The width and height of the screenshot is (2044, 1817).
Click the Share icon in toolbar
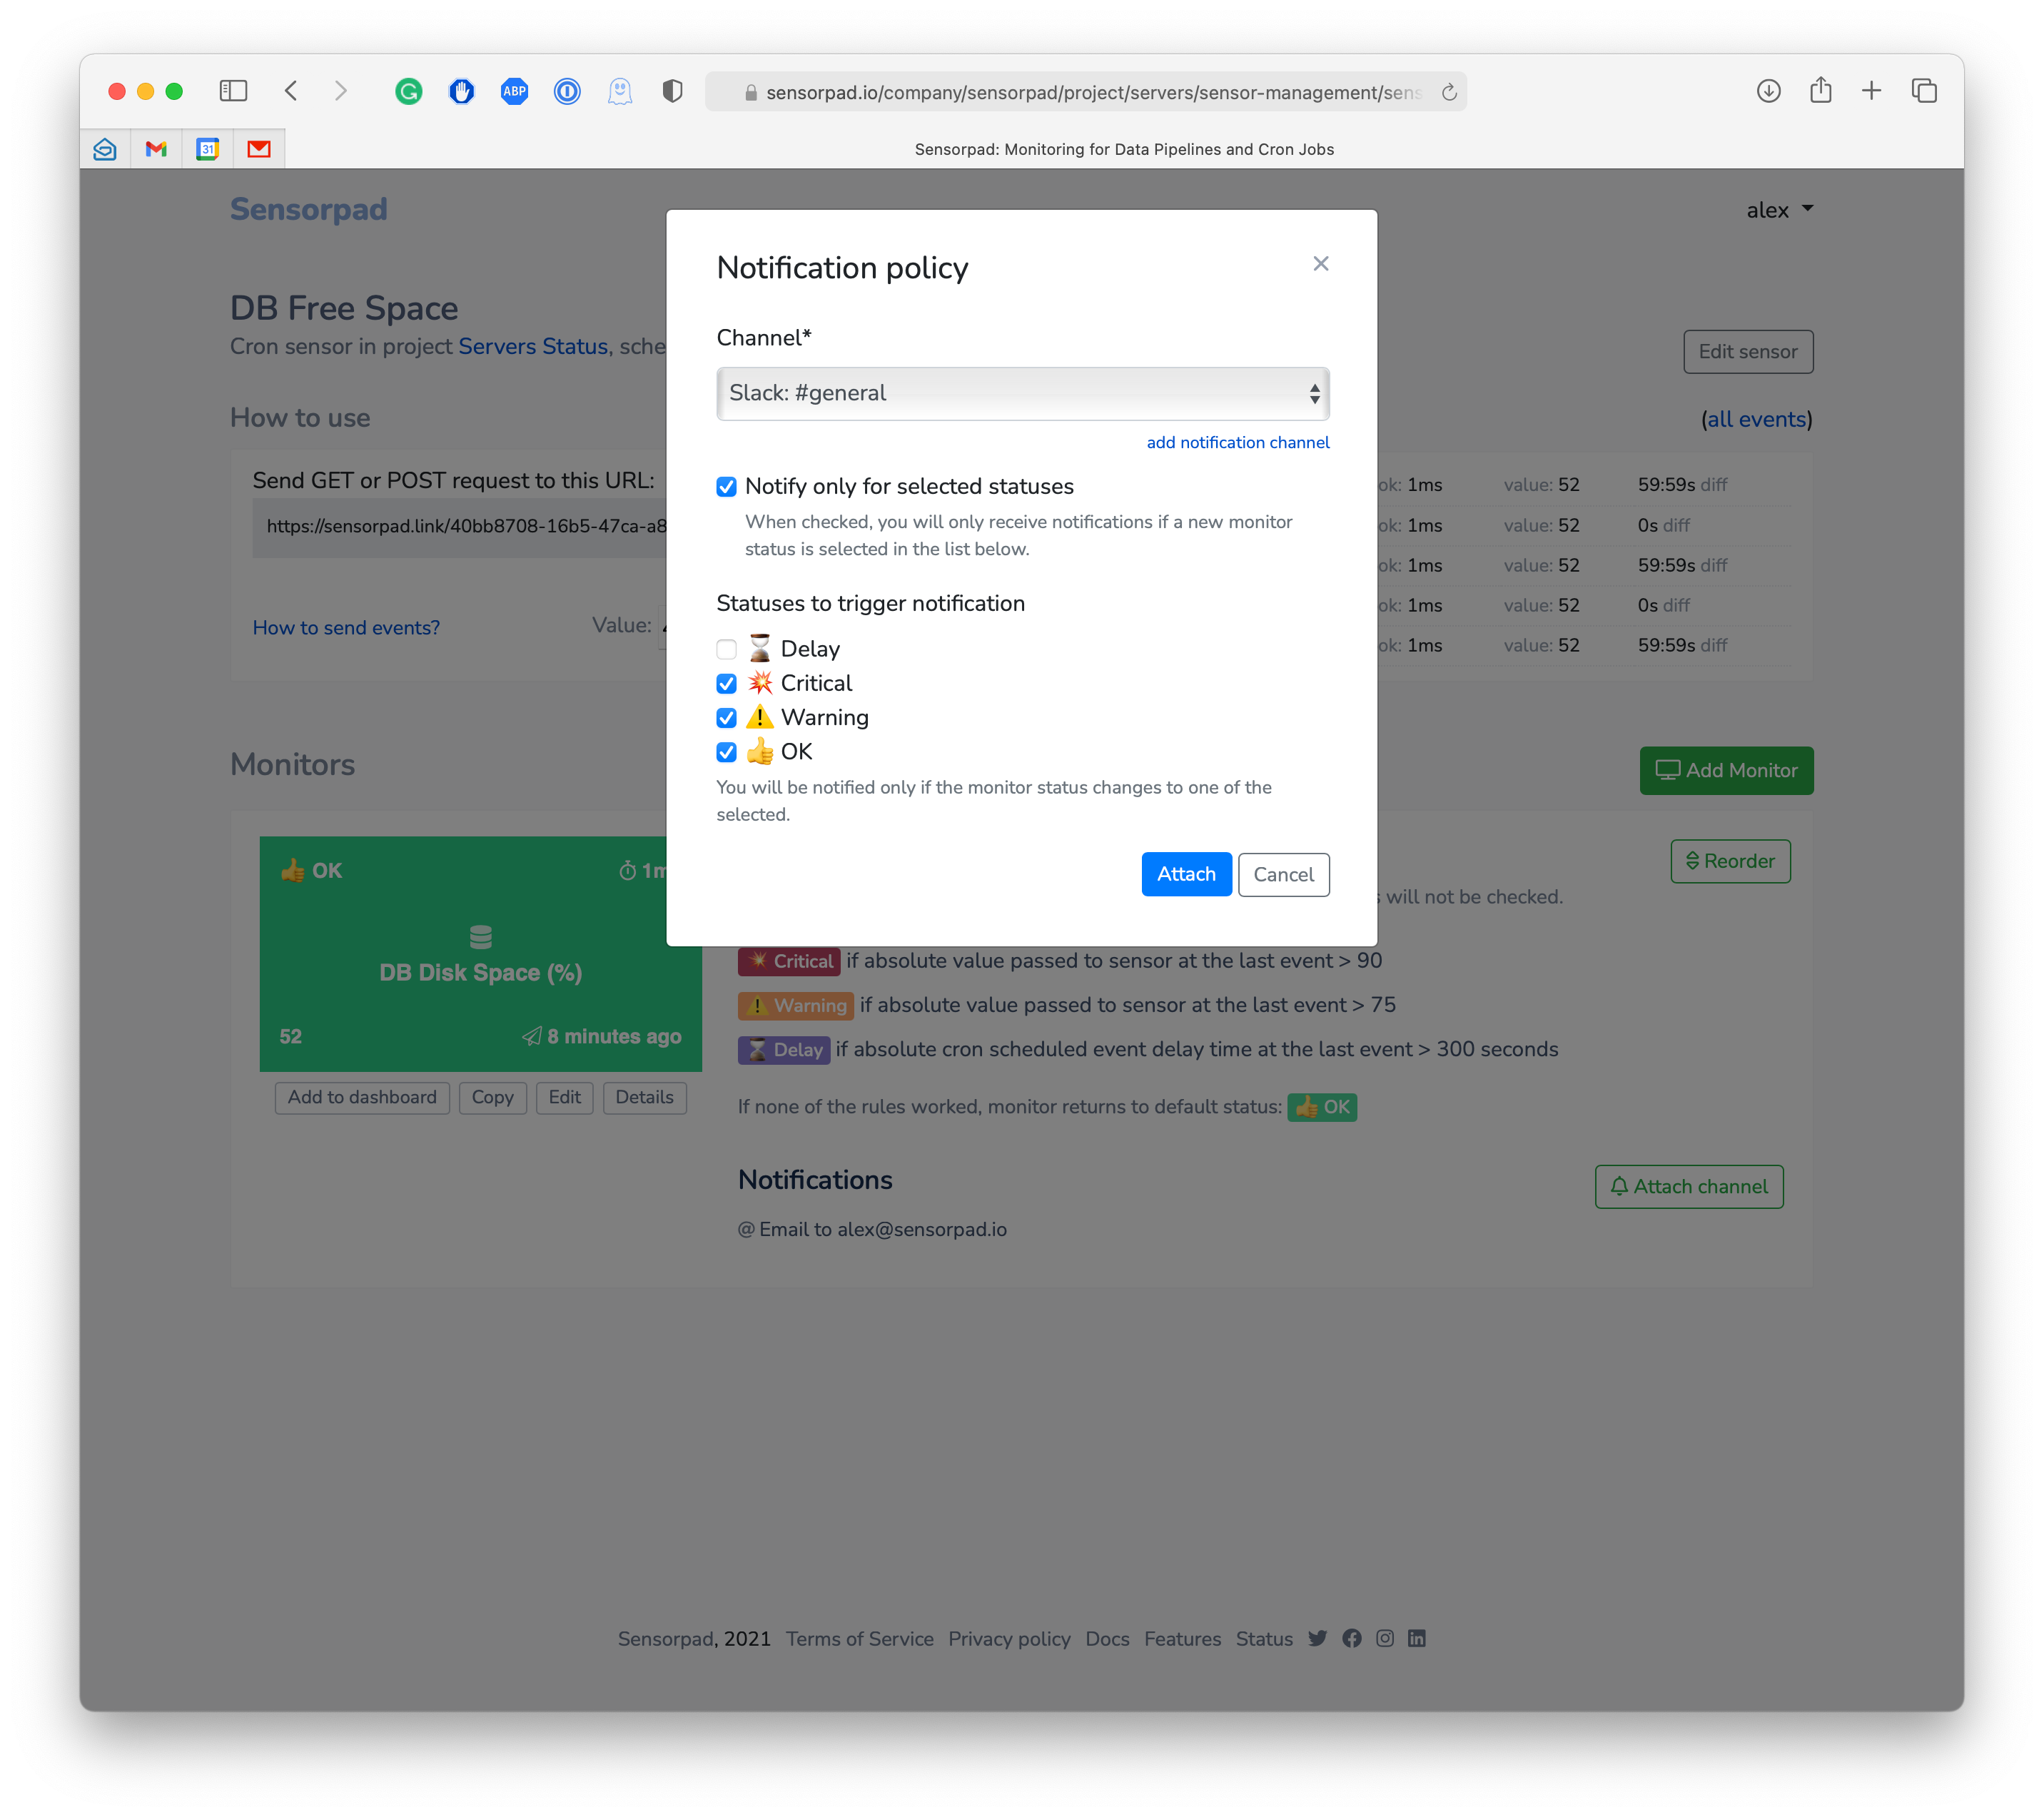(x=1820, y=91)
